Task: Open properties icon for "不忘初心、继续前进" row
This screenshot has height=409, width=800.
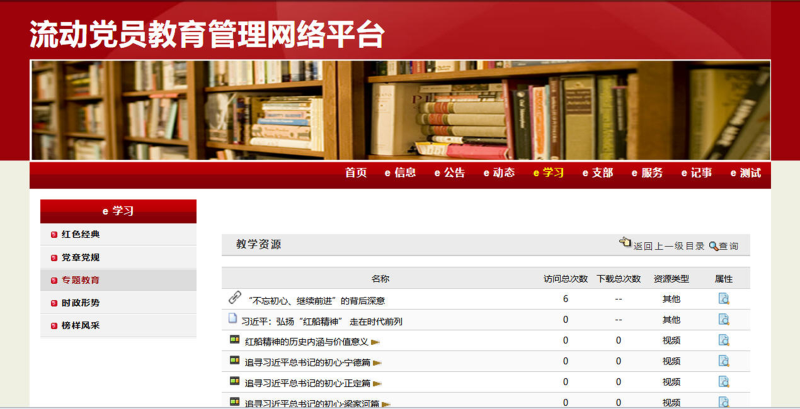Action: 724,298
